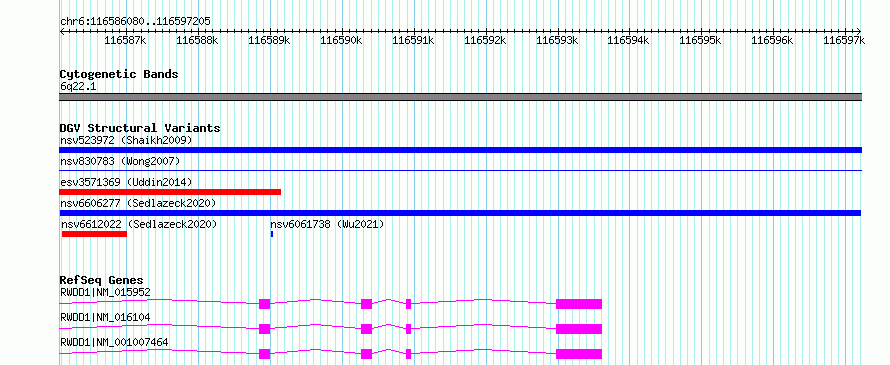This screenshot has height=365, width=890.
Task: Click the gray 6q22.1 cytogenetic band bar
Action: point(460,97)
